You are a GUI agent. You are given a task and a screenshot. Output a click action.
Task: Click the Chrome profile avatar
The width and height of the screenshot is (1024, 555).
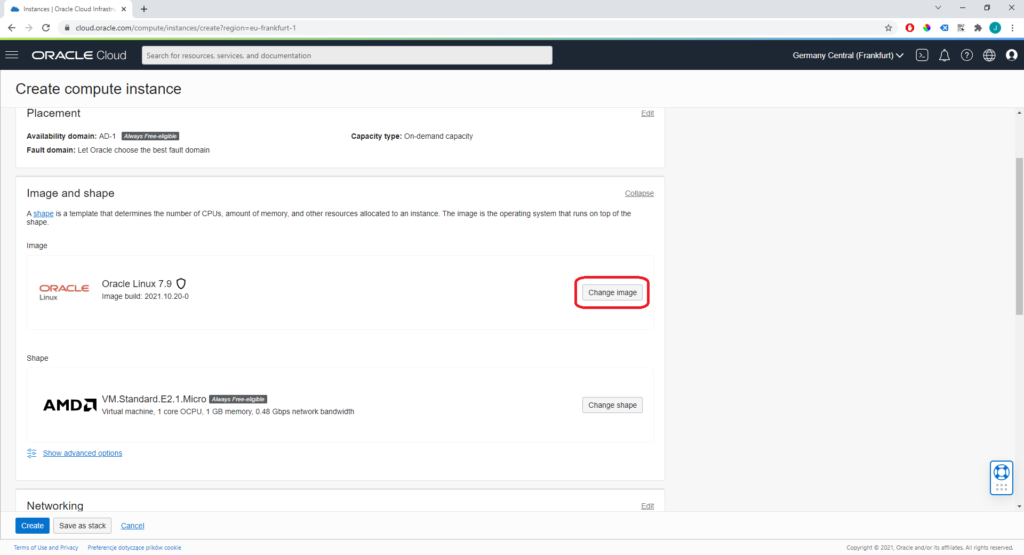[x=995, y=27]
